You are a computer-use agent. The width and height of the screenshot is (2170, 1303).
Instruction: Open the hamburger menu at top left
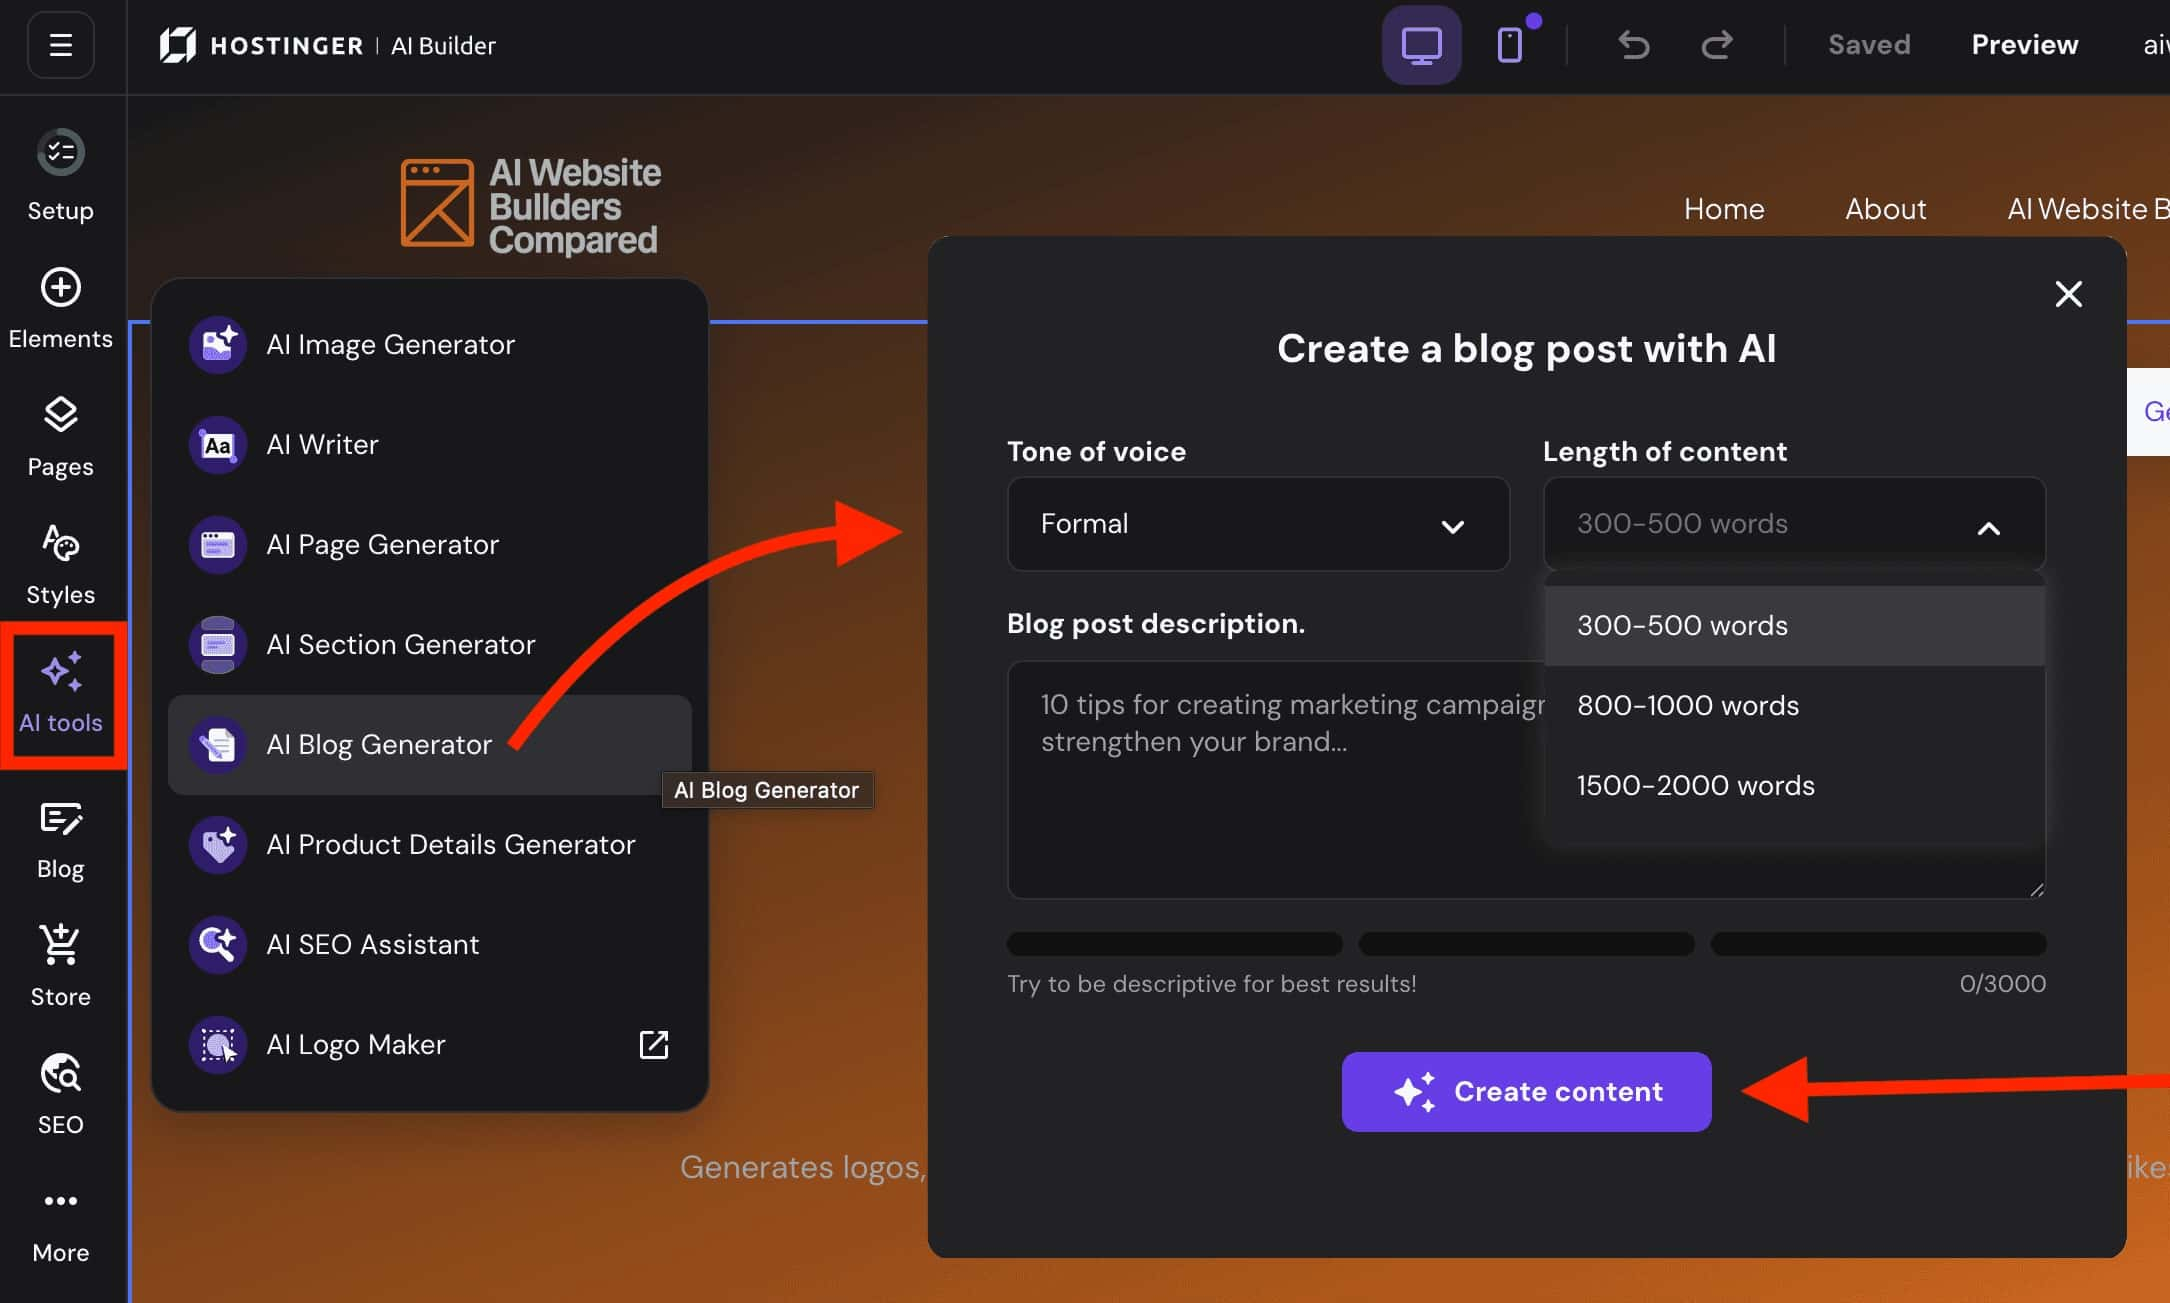(x=60, y=45)
